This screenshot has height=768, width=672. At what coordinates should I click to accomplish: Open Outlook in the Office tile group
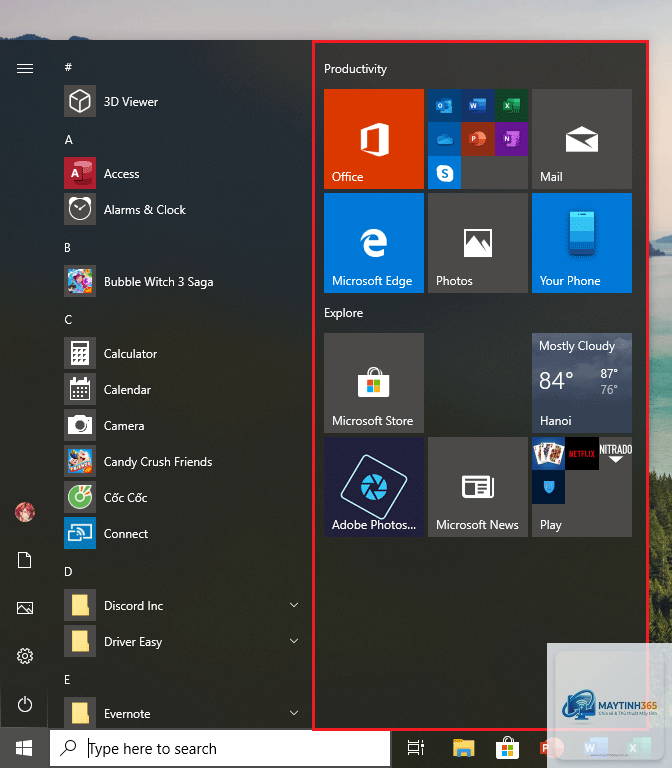444,105
